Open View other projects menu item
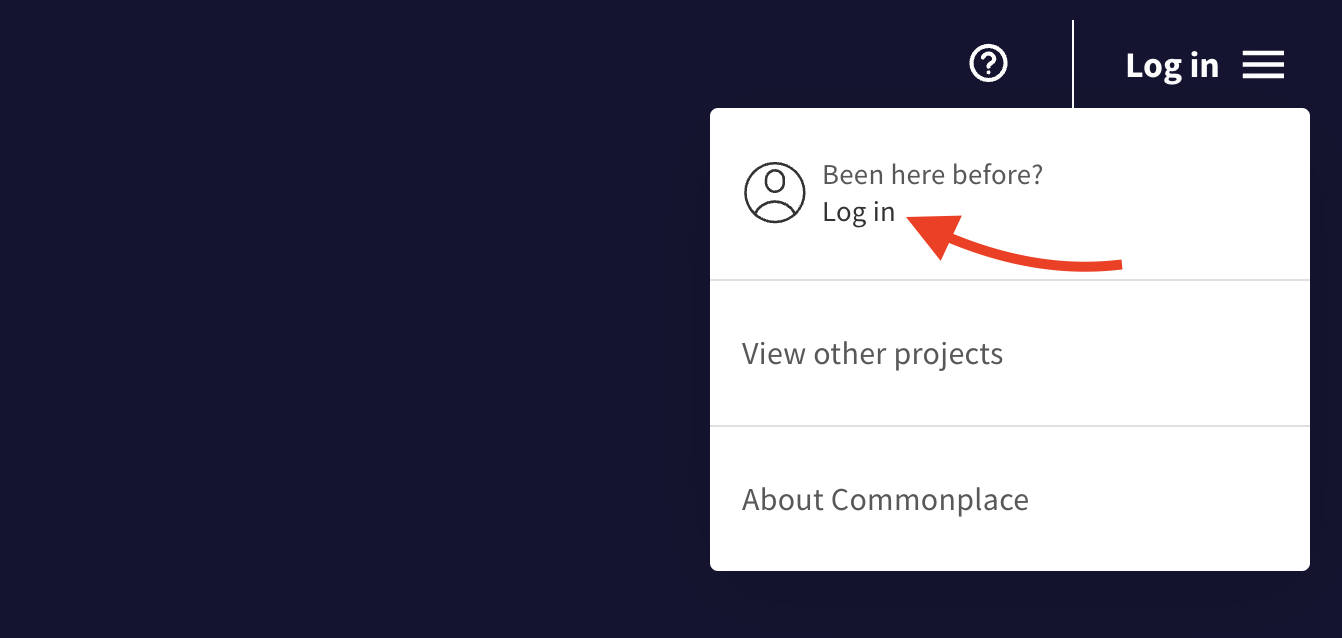The height and width of the screenshot is (638, 1342). point(872,354)
